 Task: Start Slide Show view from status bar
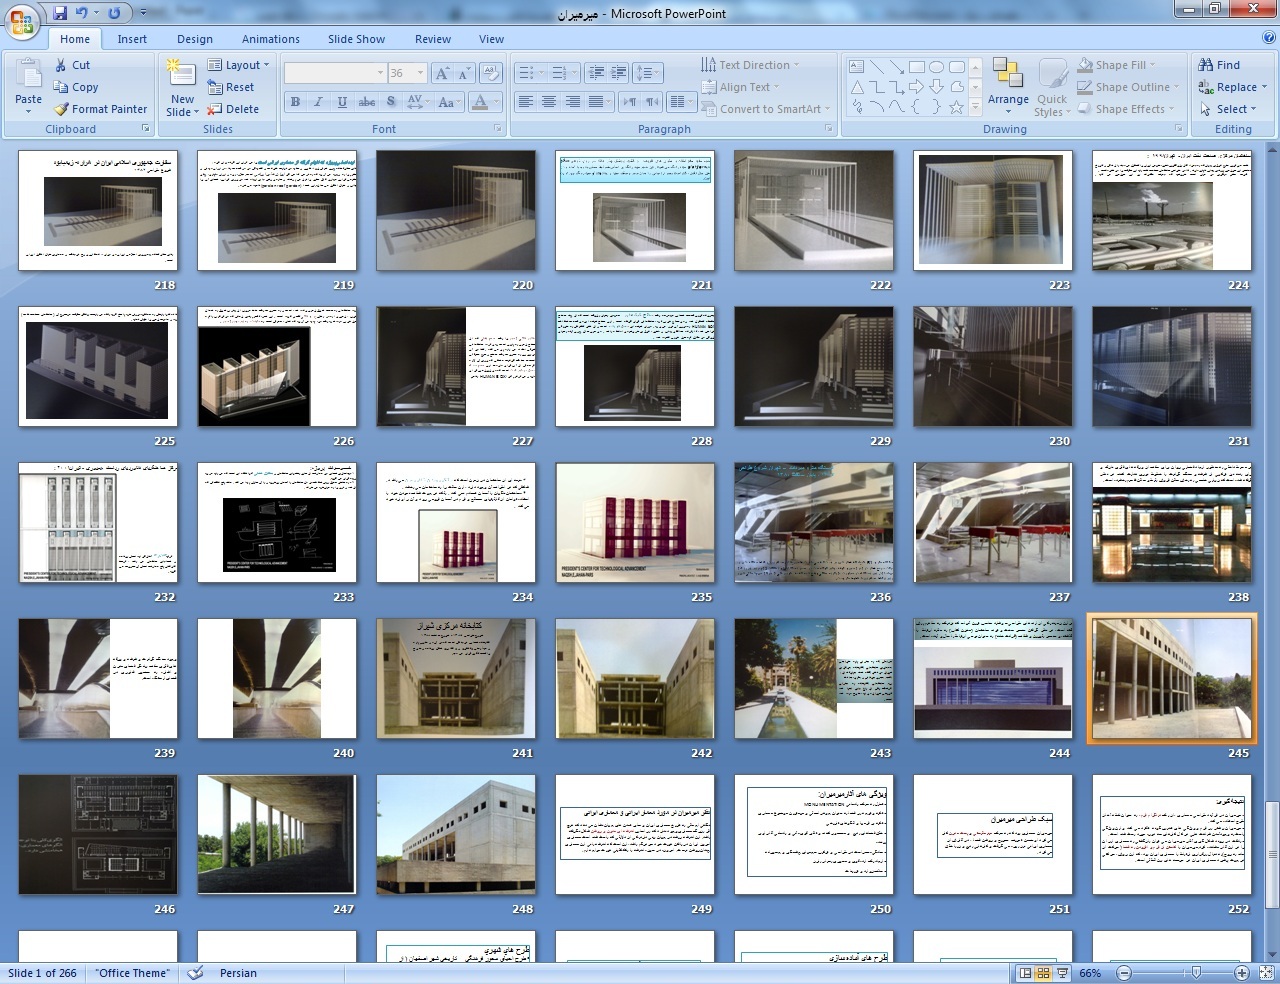[1061, 973]
